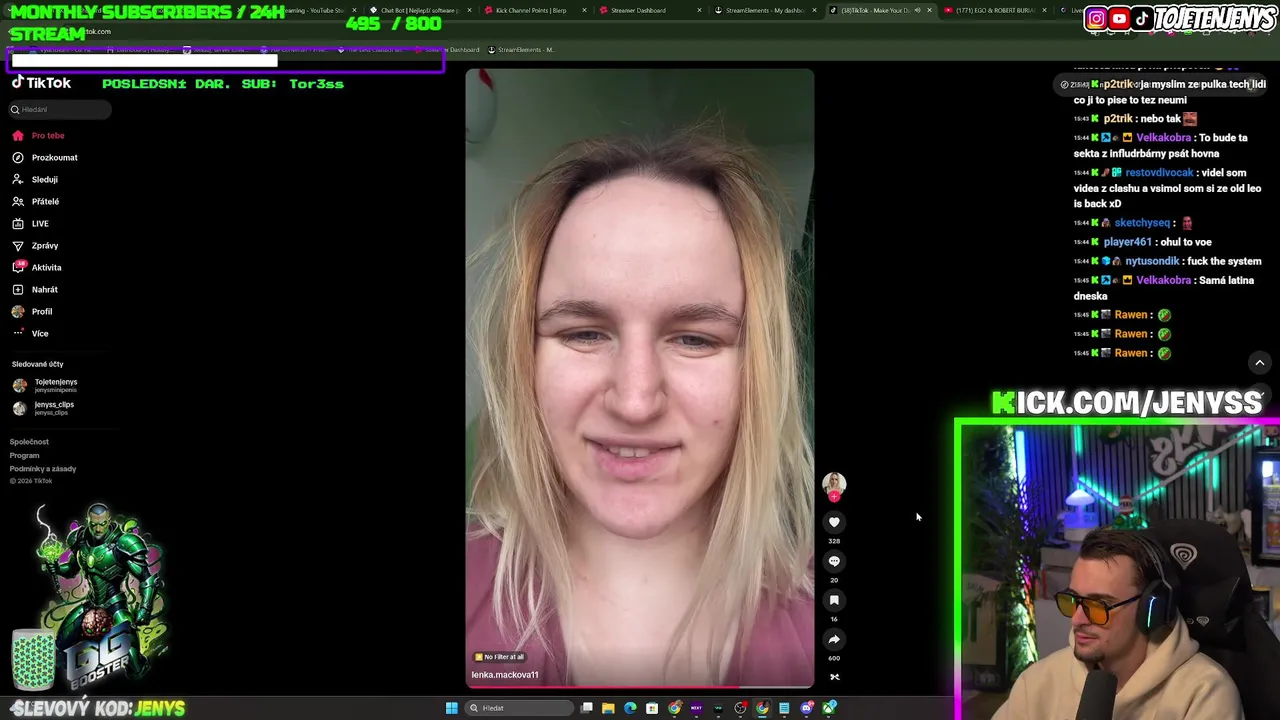
Task: Click chat username sketchyseq
Action: coord(1142,223)
